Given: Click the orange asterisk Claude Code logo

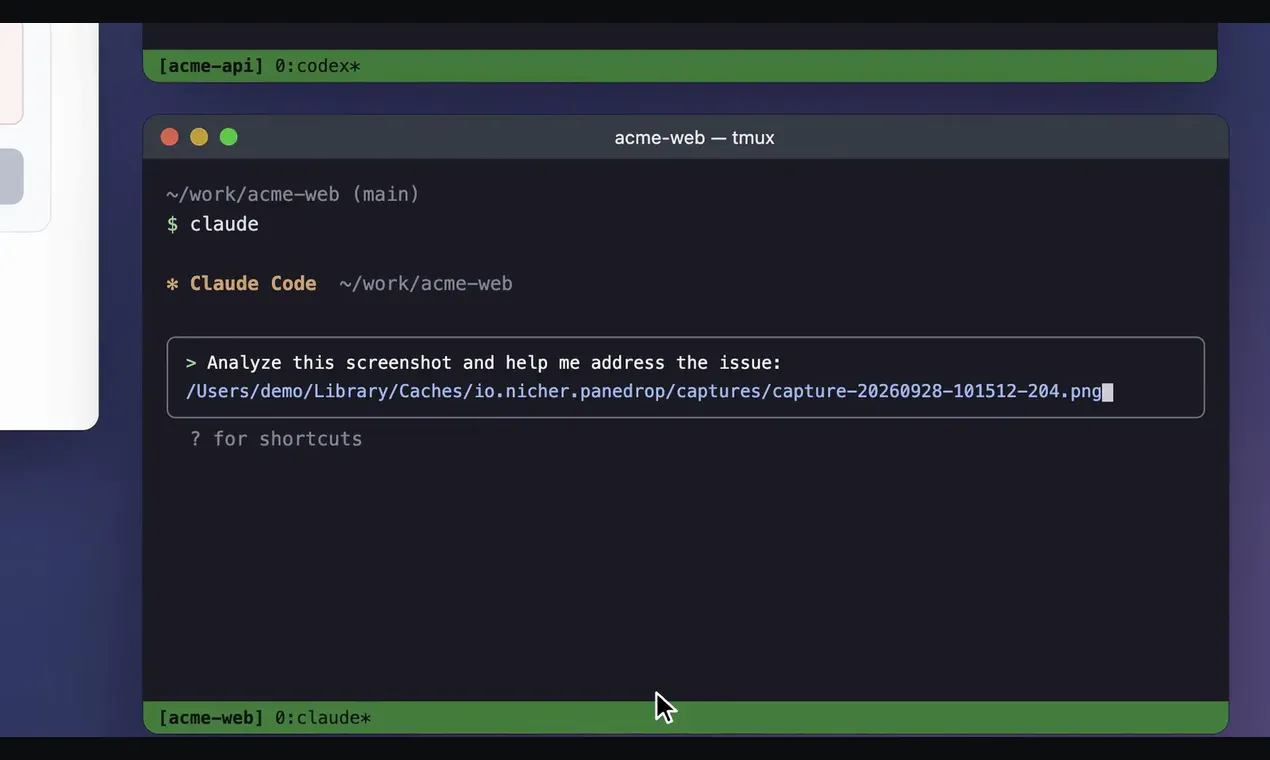Looking at the screenshot, I should tap(172, 284).
